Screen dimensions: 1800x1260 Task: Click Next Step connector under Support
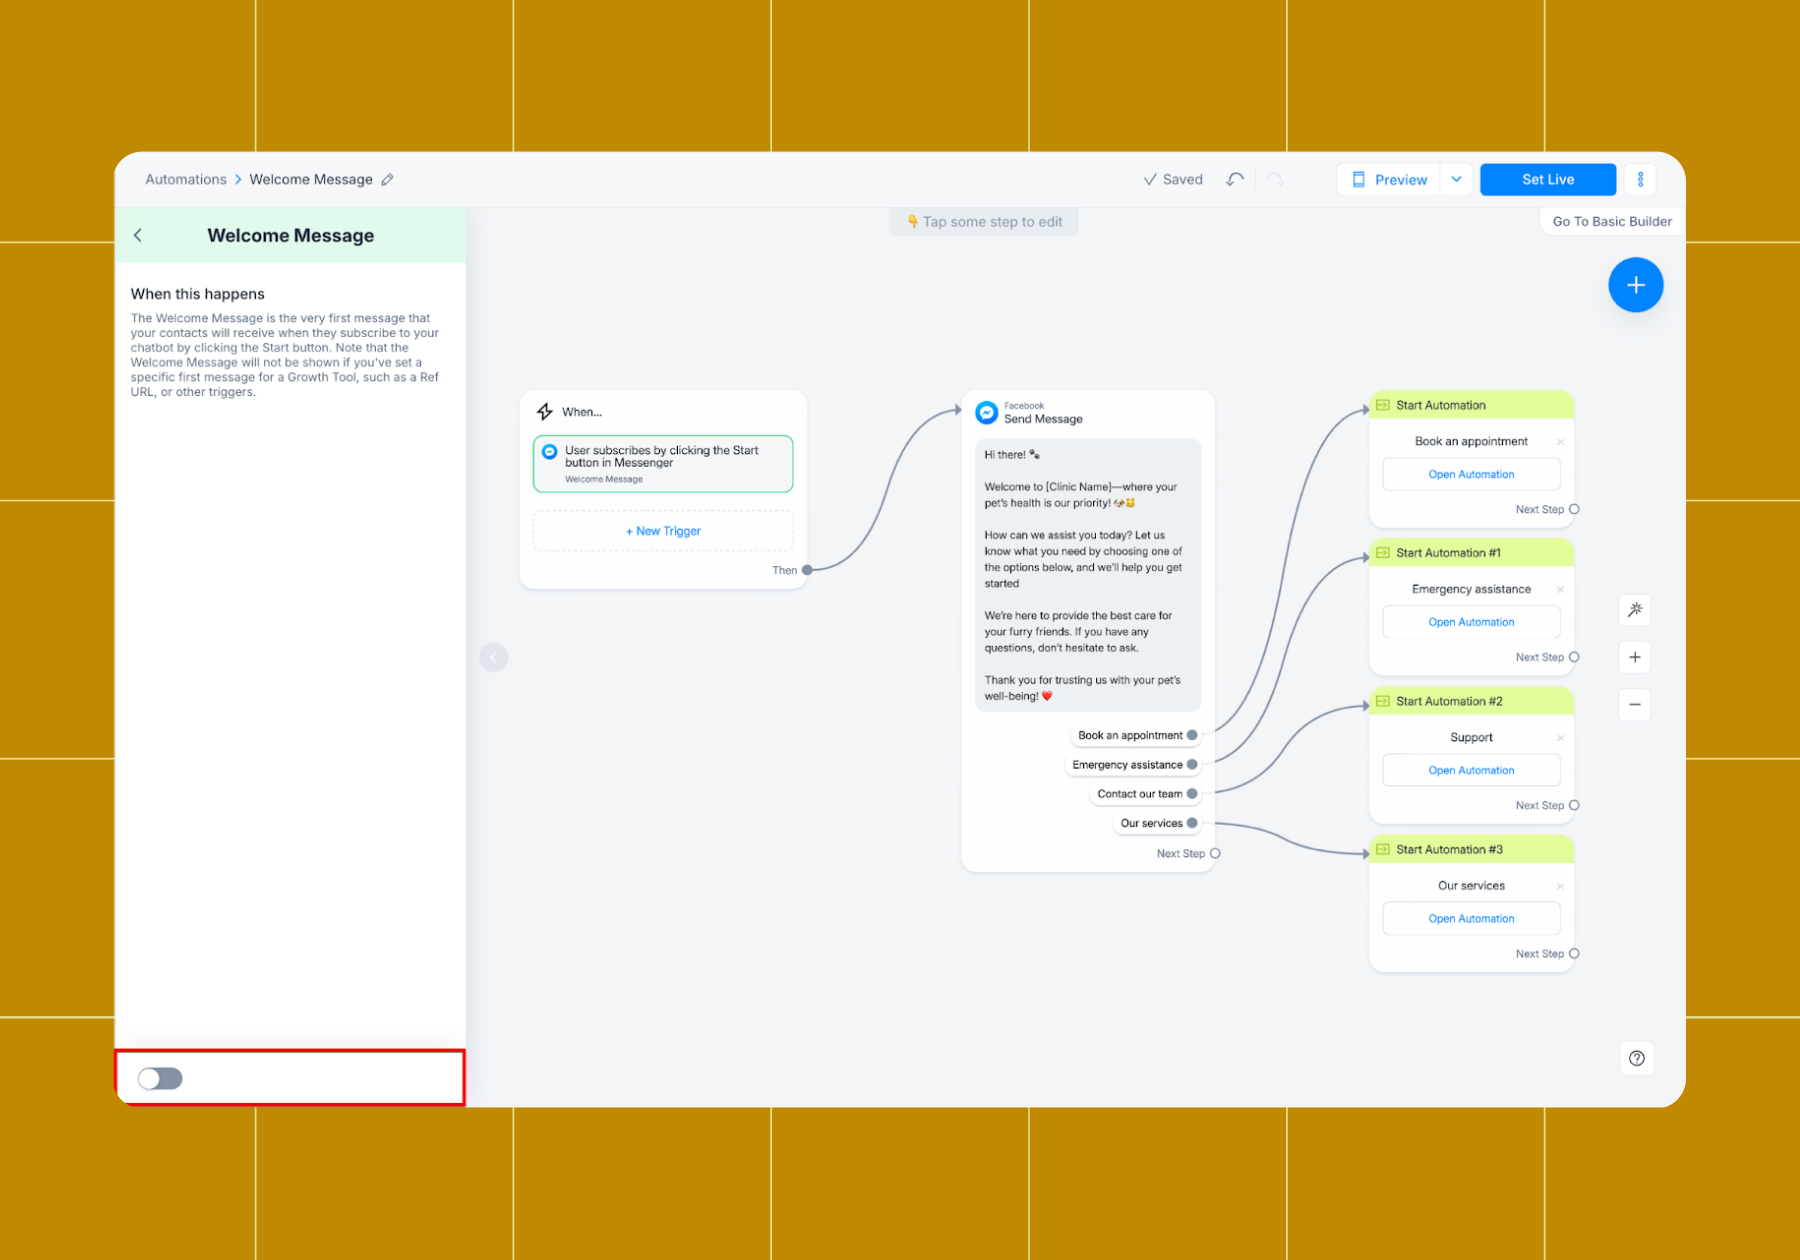[x=1574, y=805]
